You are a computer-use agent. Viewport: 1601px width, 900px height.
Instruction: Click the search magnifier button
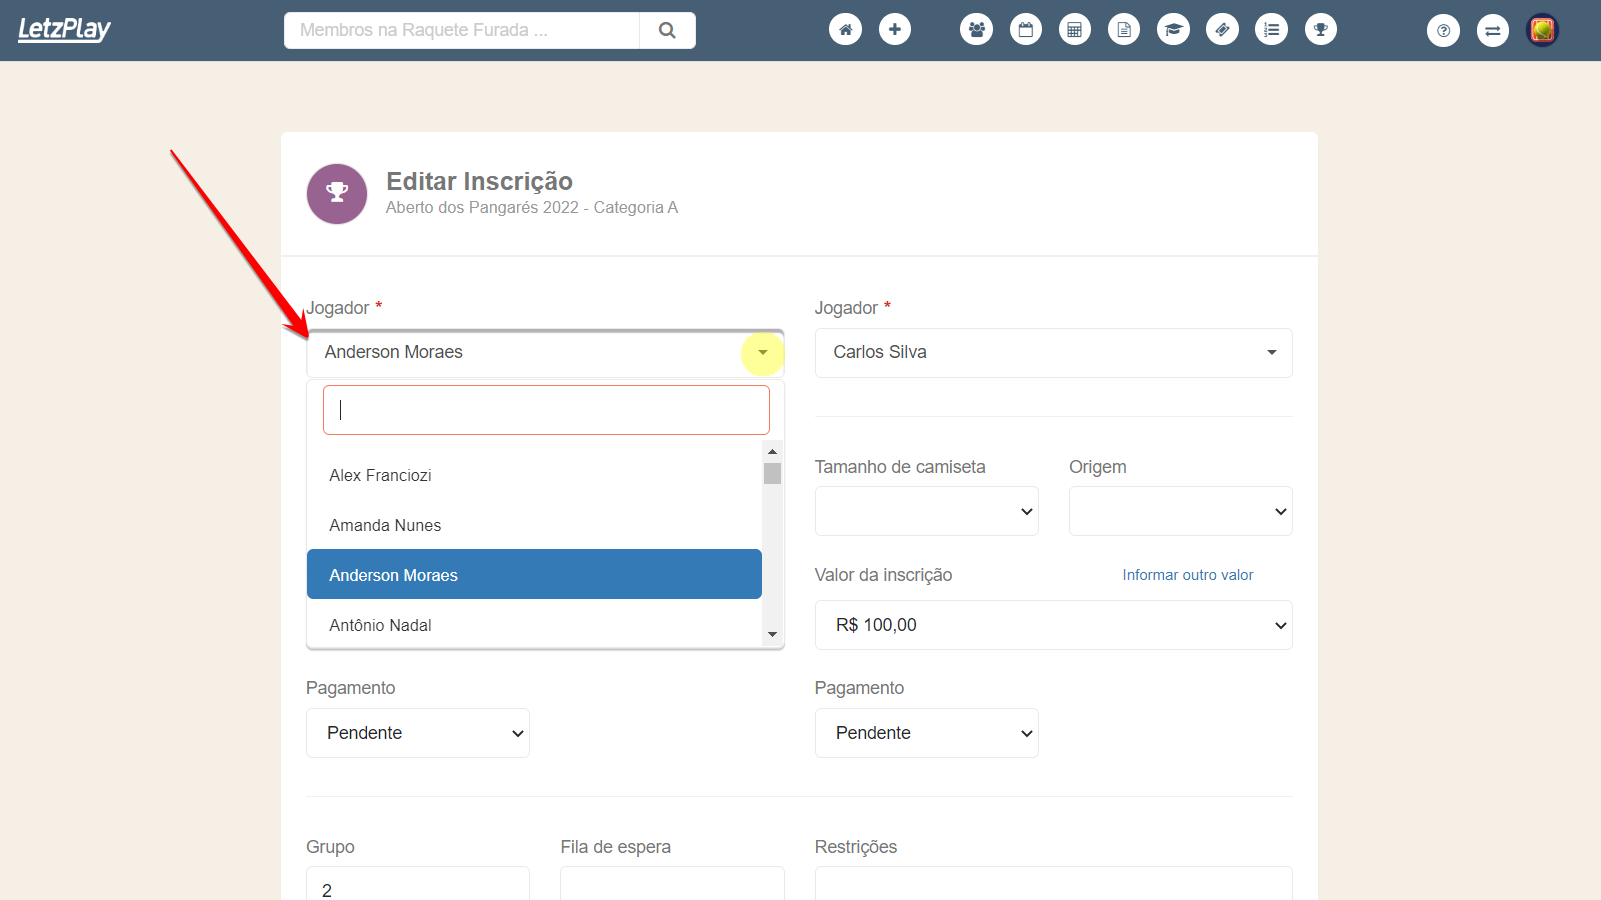(667, 30)
